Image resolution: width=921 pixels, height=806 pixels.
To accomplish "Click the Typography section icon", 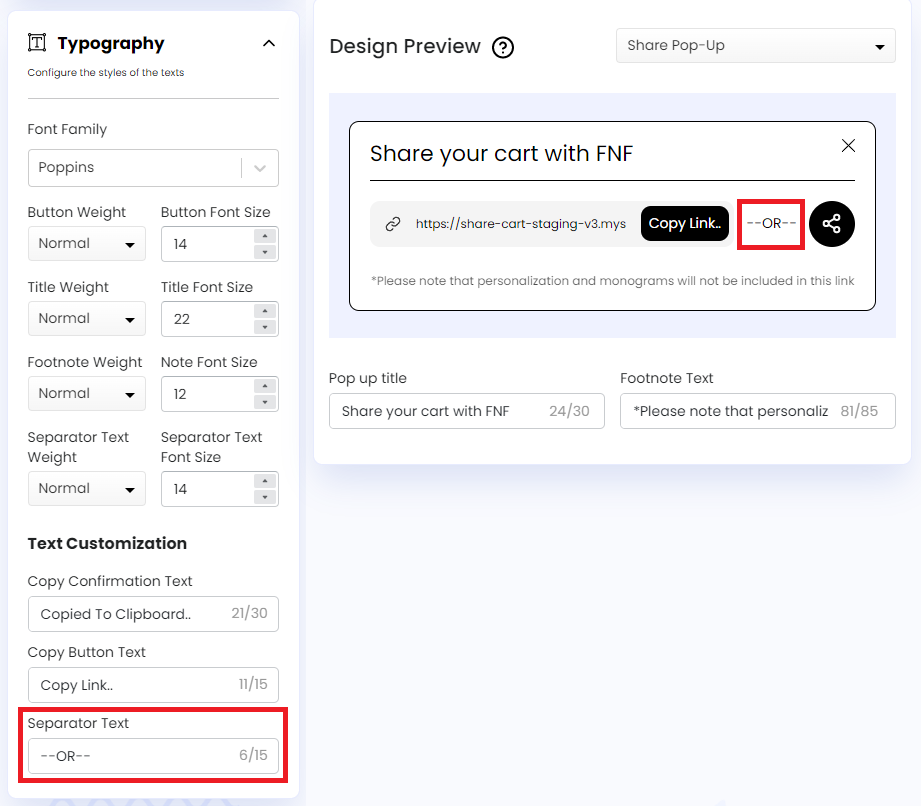I will click(37, 43).
